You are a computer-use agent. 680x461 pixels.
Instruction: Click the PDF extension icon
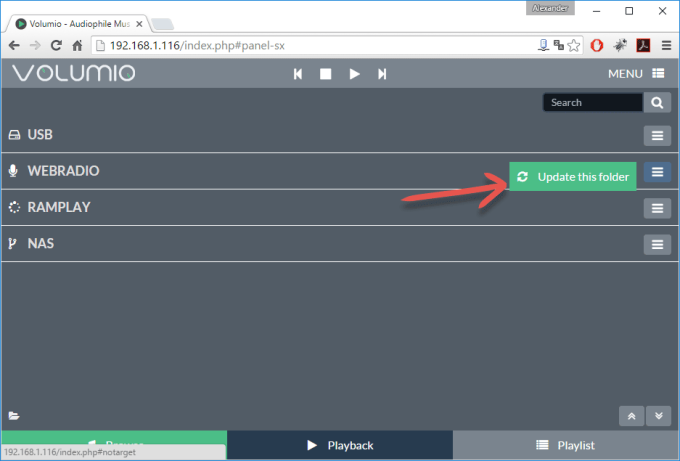point(643,45)
